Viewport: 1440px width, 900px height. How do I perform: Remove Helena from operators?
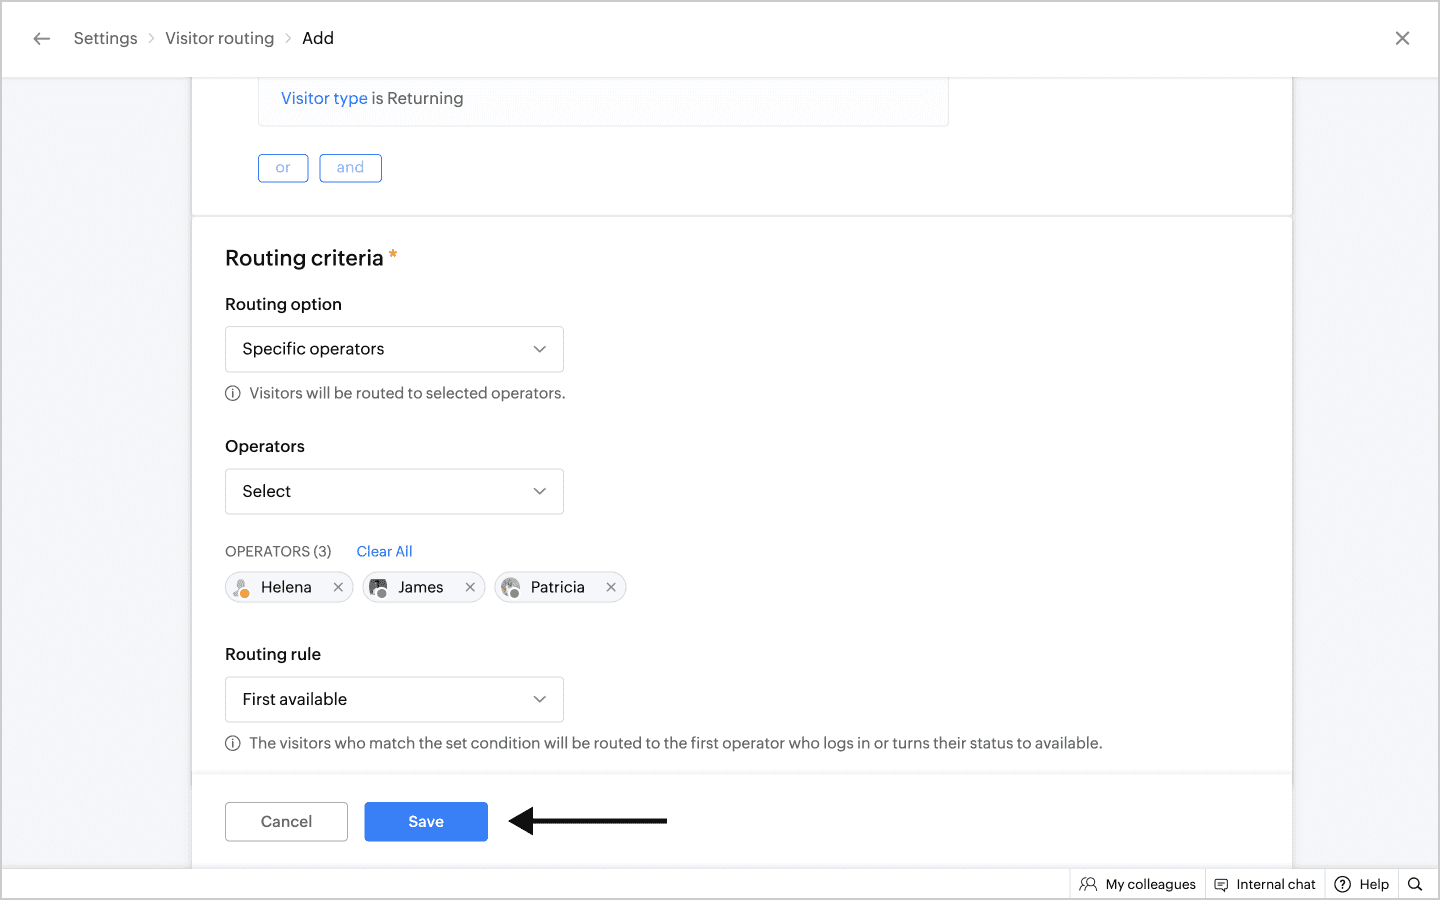[338, 587]
